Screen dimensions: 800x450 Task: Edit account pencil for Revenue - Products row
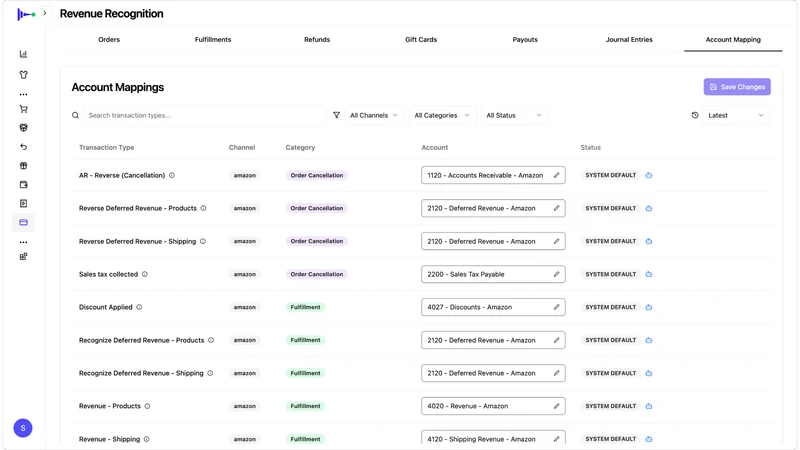coord(557,406)
